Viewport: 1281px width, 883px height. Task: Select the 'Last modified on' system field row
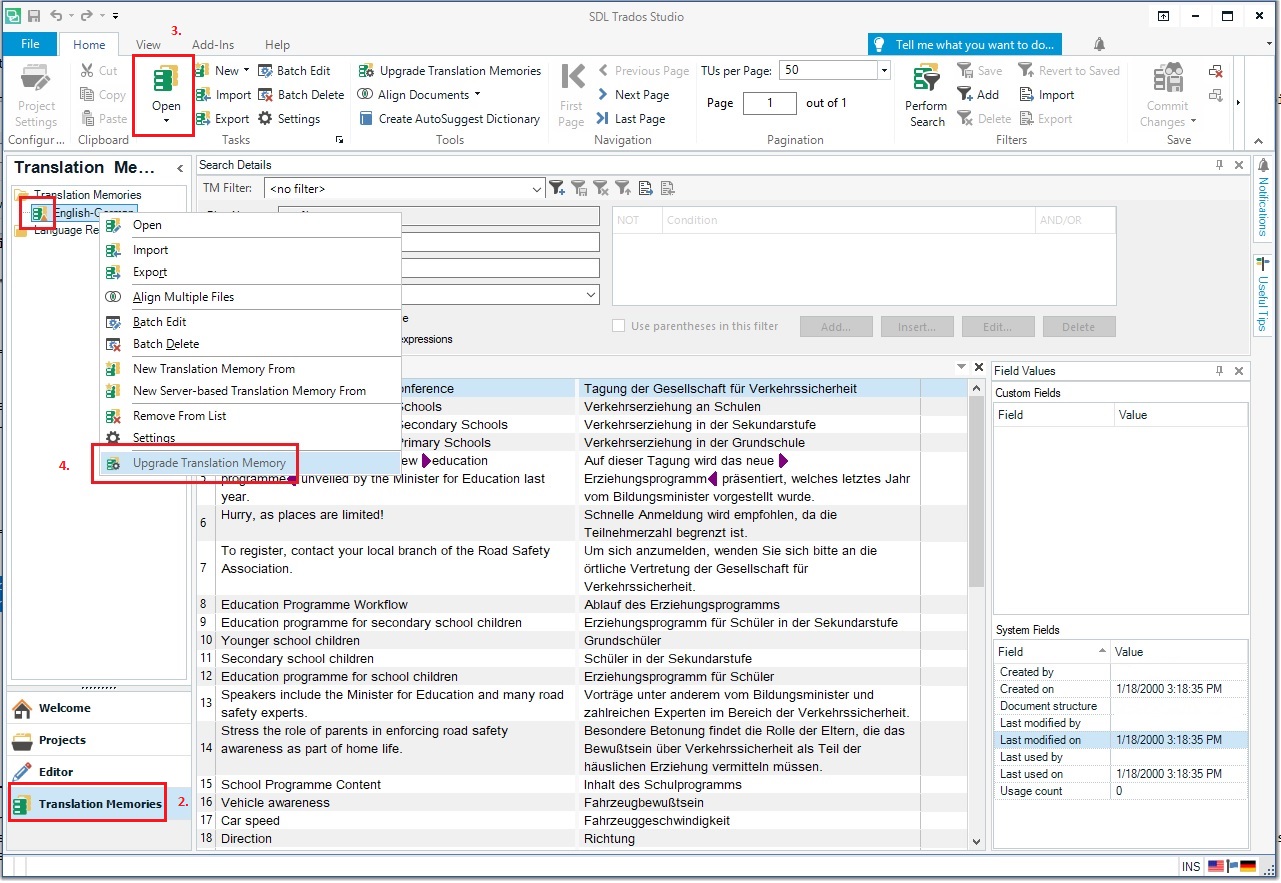1120,740
